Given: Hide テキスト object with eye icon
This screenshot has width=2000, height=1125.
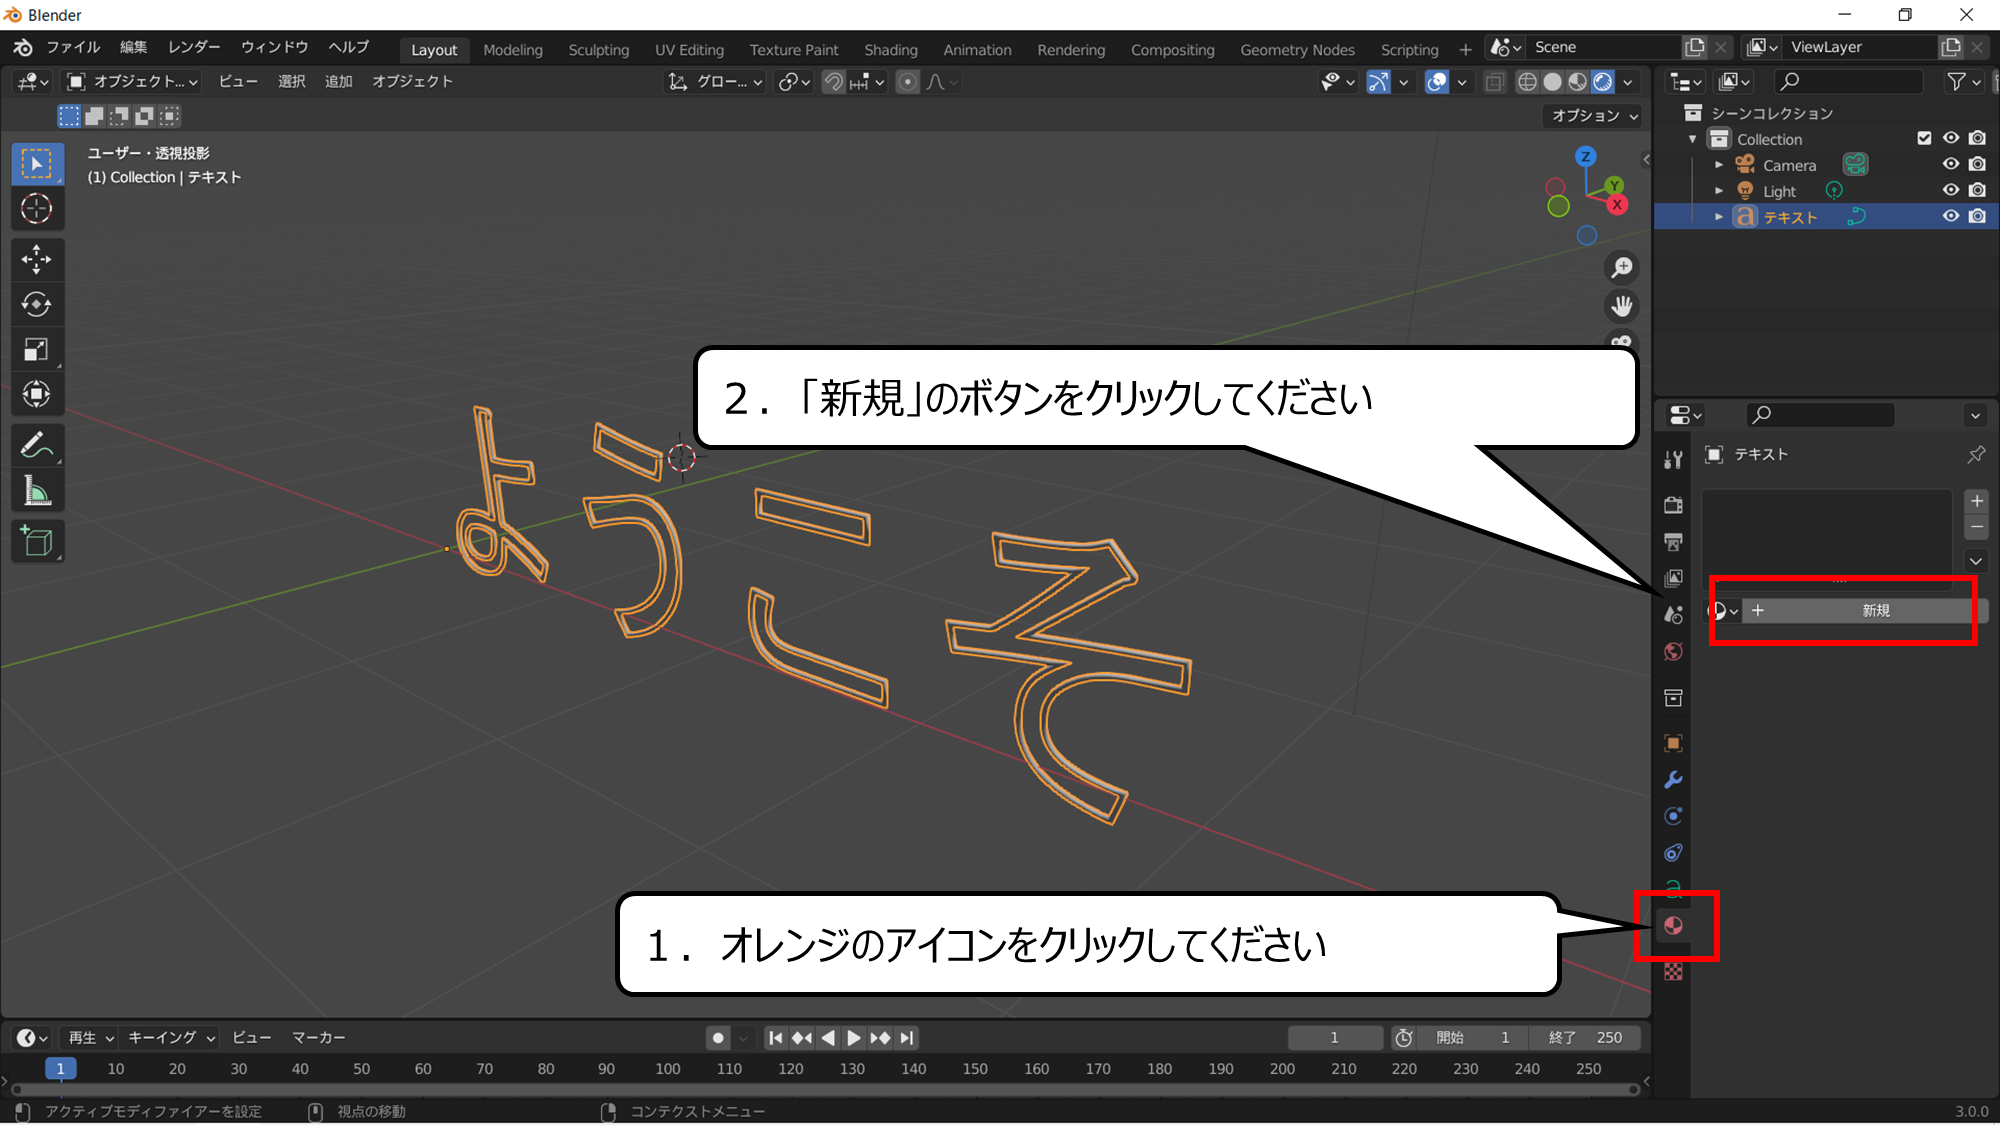Looking at the screenshot, I should [x=1950, y=217].
